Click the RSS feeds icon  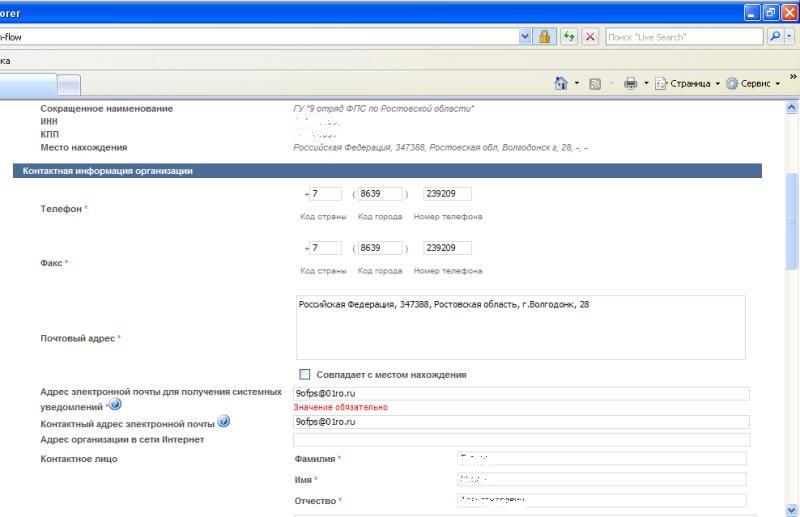tap(595, 84)
